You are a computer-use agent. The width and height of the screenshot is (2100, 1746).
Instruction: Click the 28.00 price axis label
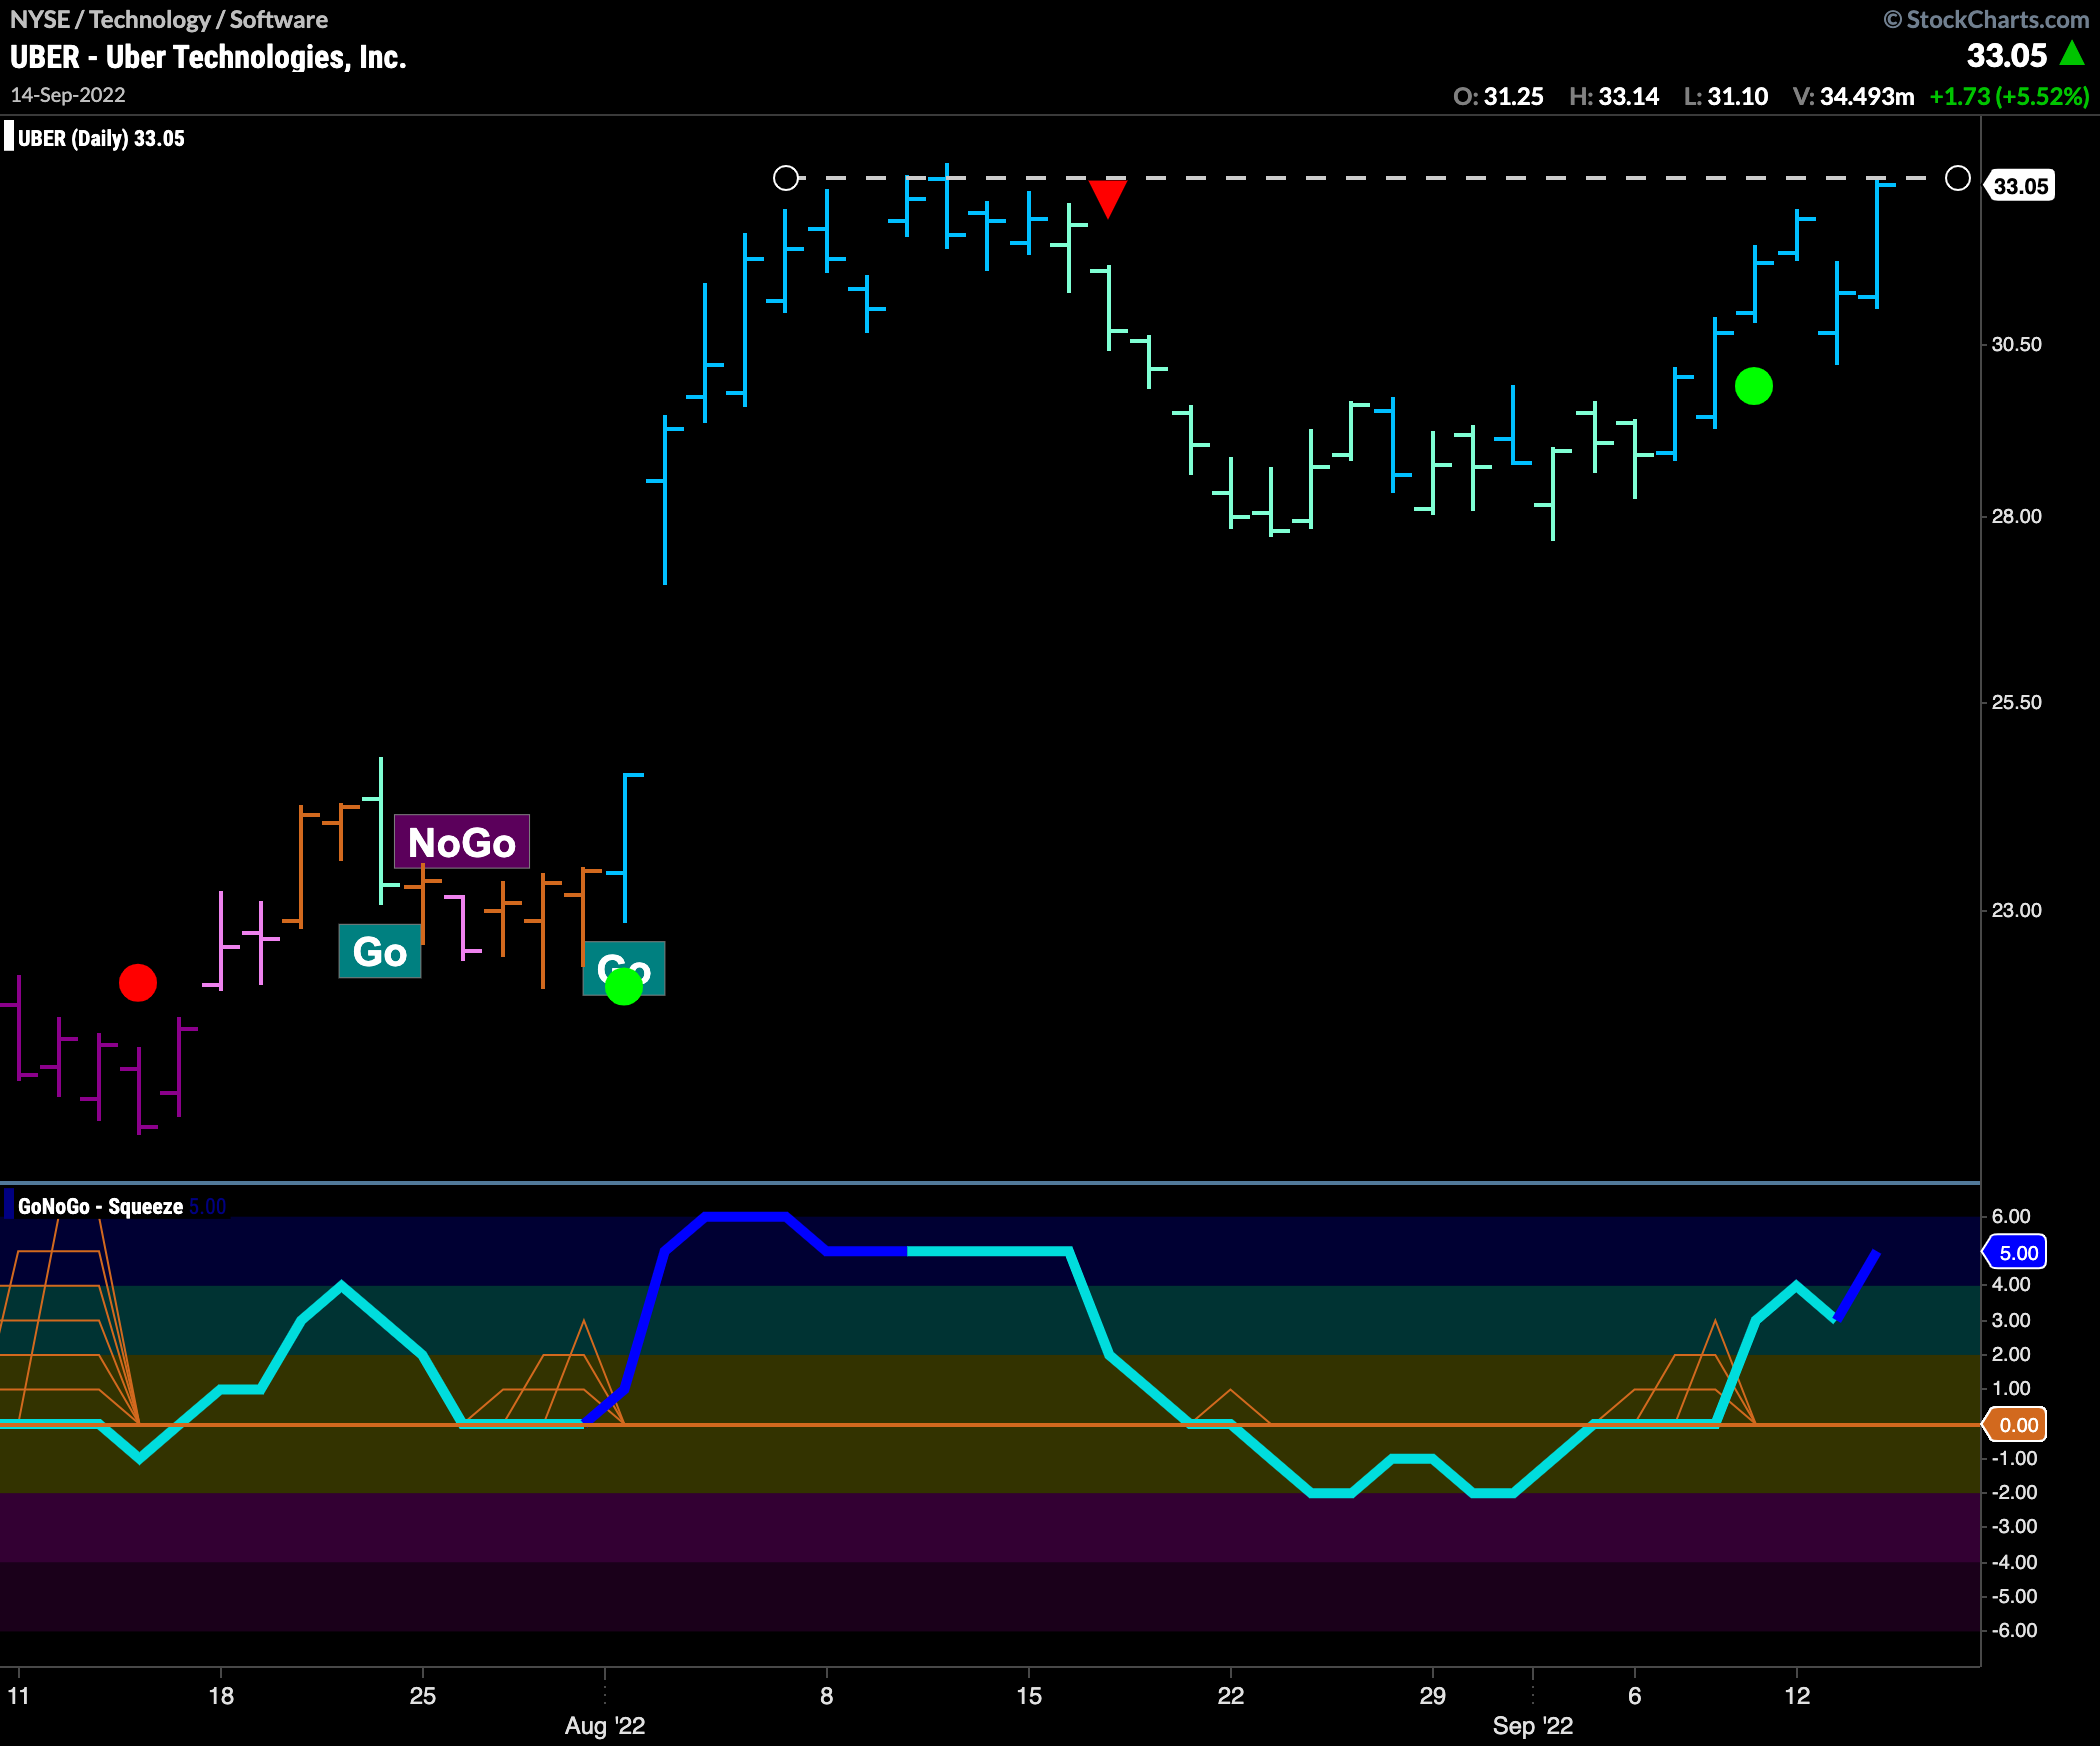(2016, 516)
